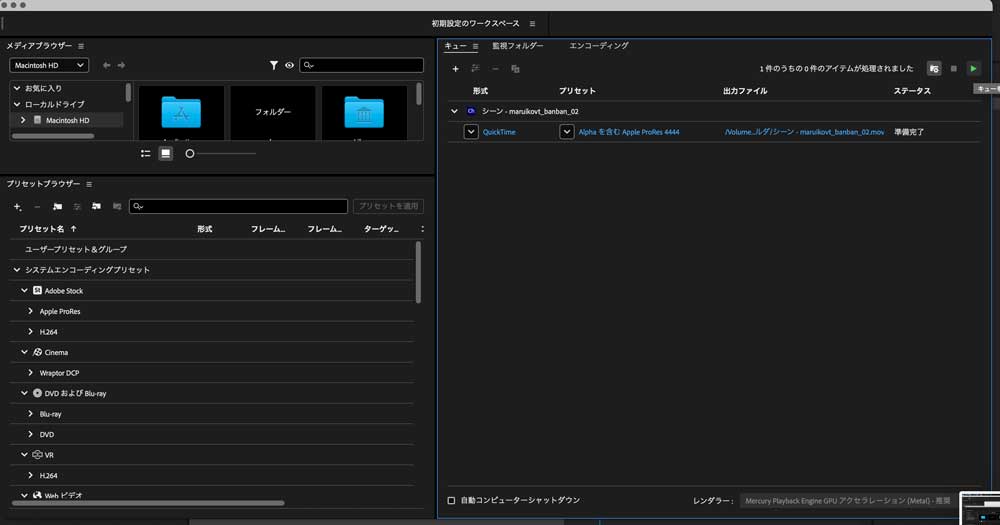This screenshot has height=525, width=1000.
Task: Click the DVD および Blu-ray disc icon
Action: [38, 394]
